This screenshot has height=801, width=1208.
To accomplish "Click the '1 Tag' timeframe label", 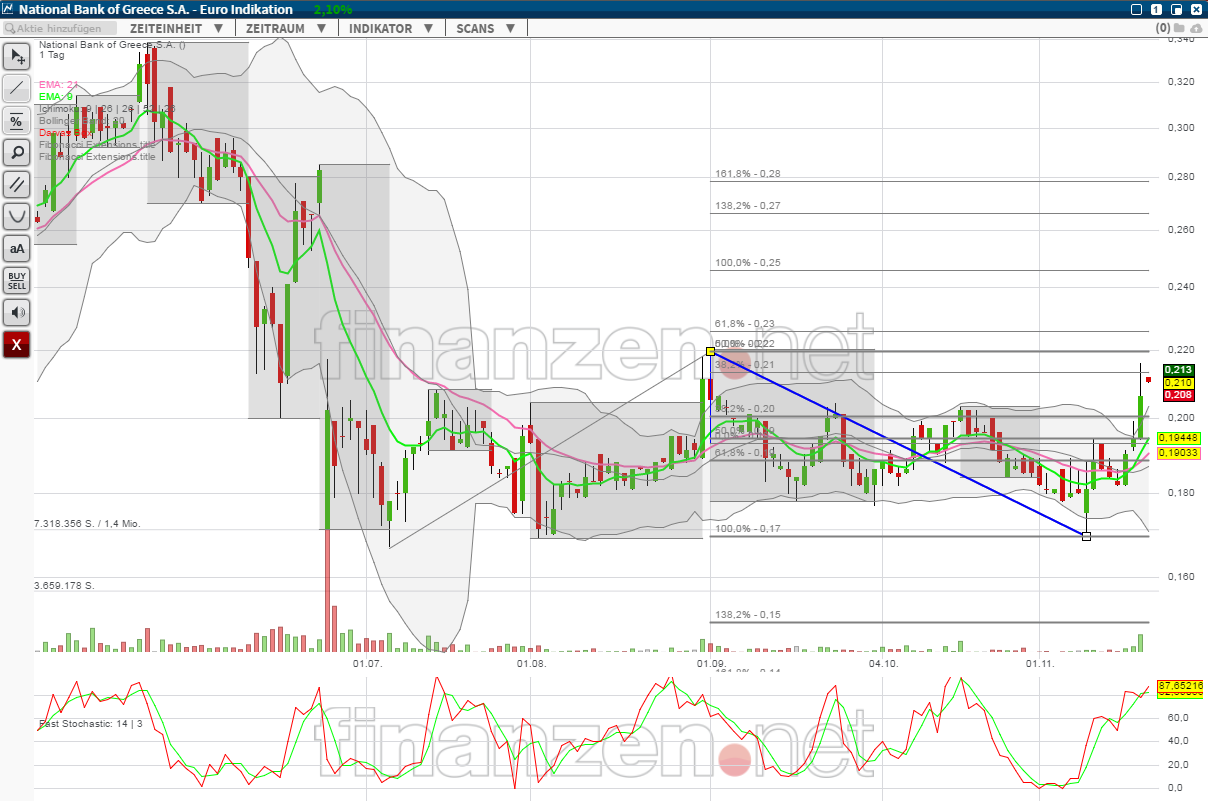I will click(52, 55).
